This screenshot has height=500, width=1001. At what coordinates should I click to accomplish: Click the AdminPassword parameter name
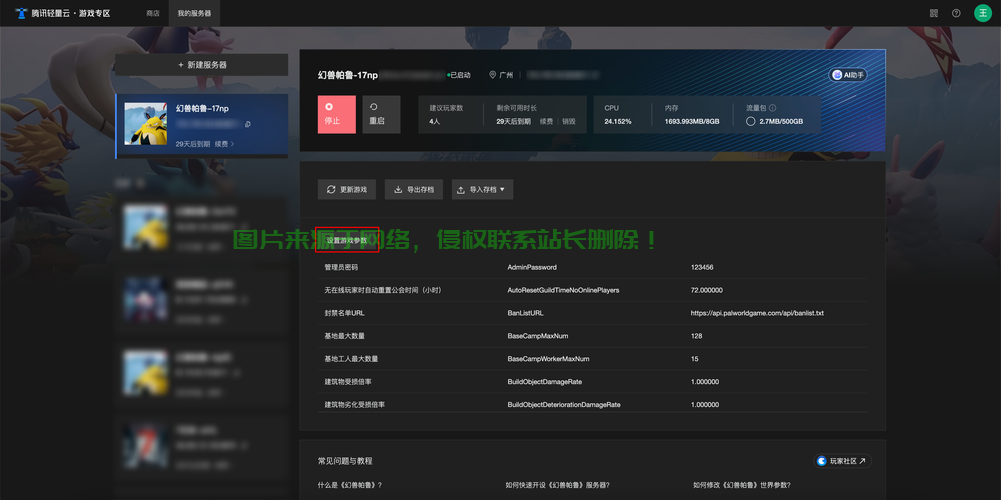[x=532, y=267]
